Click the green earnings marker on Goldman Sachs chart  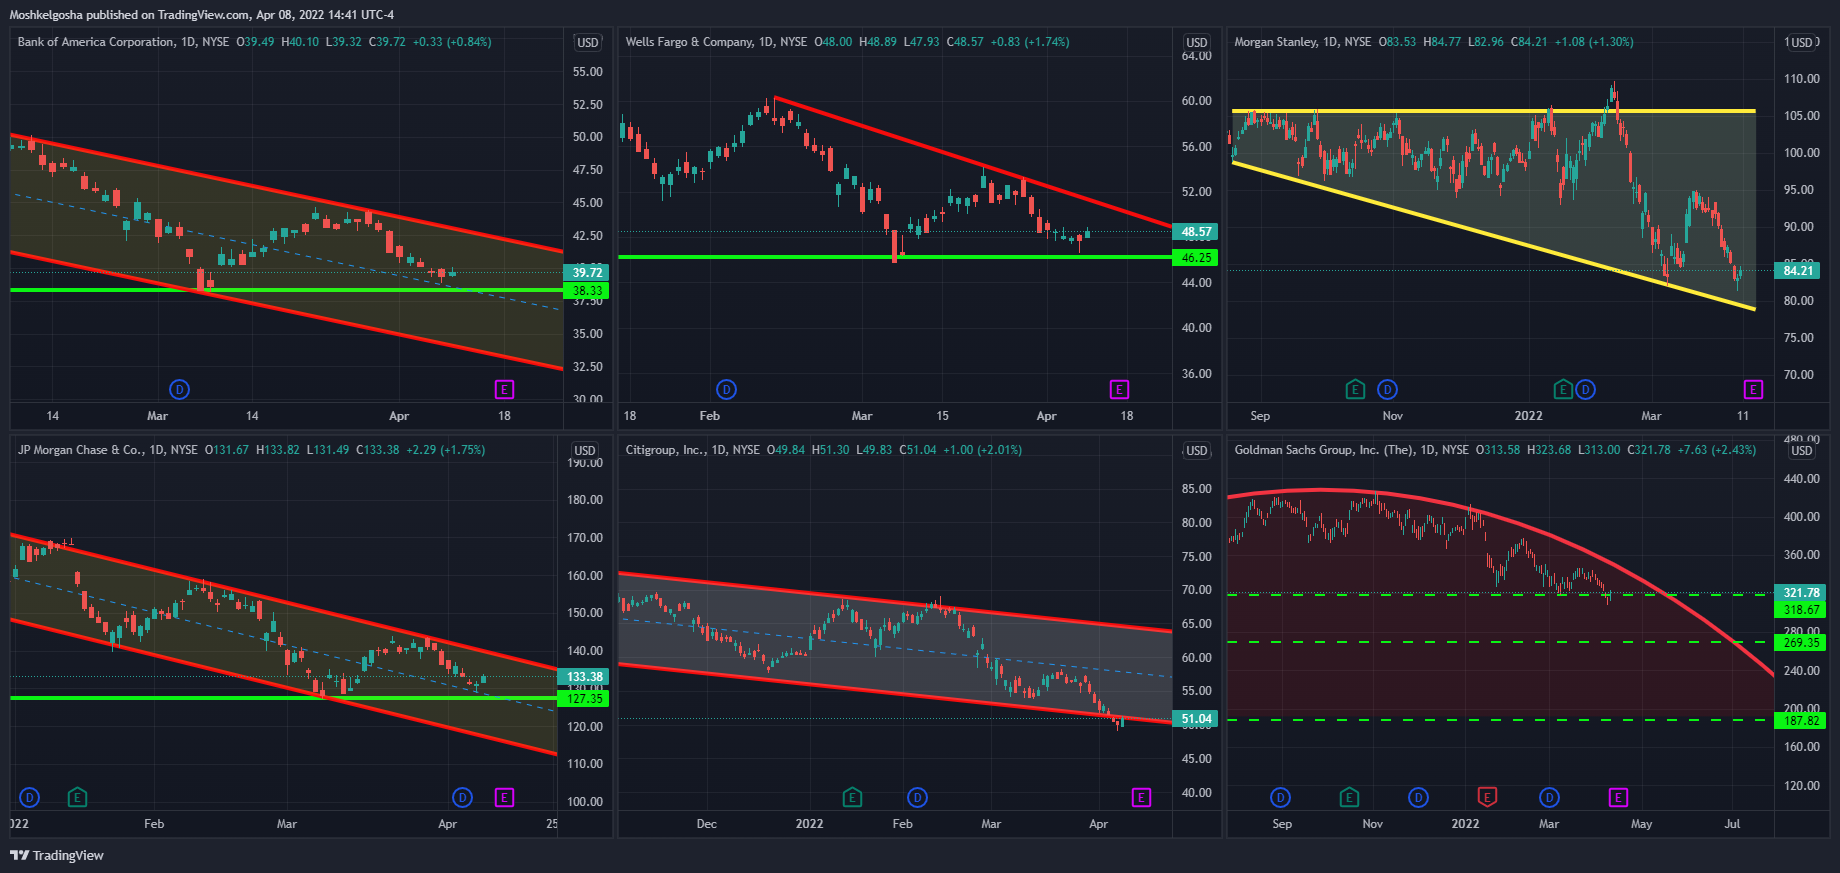(x=1349, y=797)
